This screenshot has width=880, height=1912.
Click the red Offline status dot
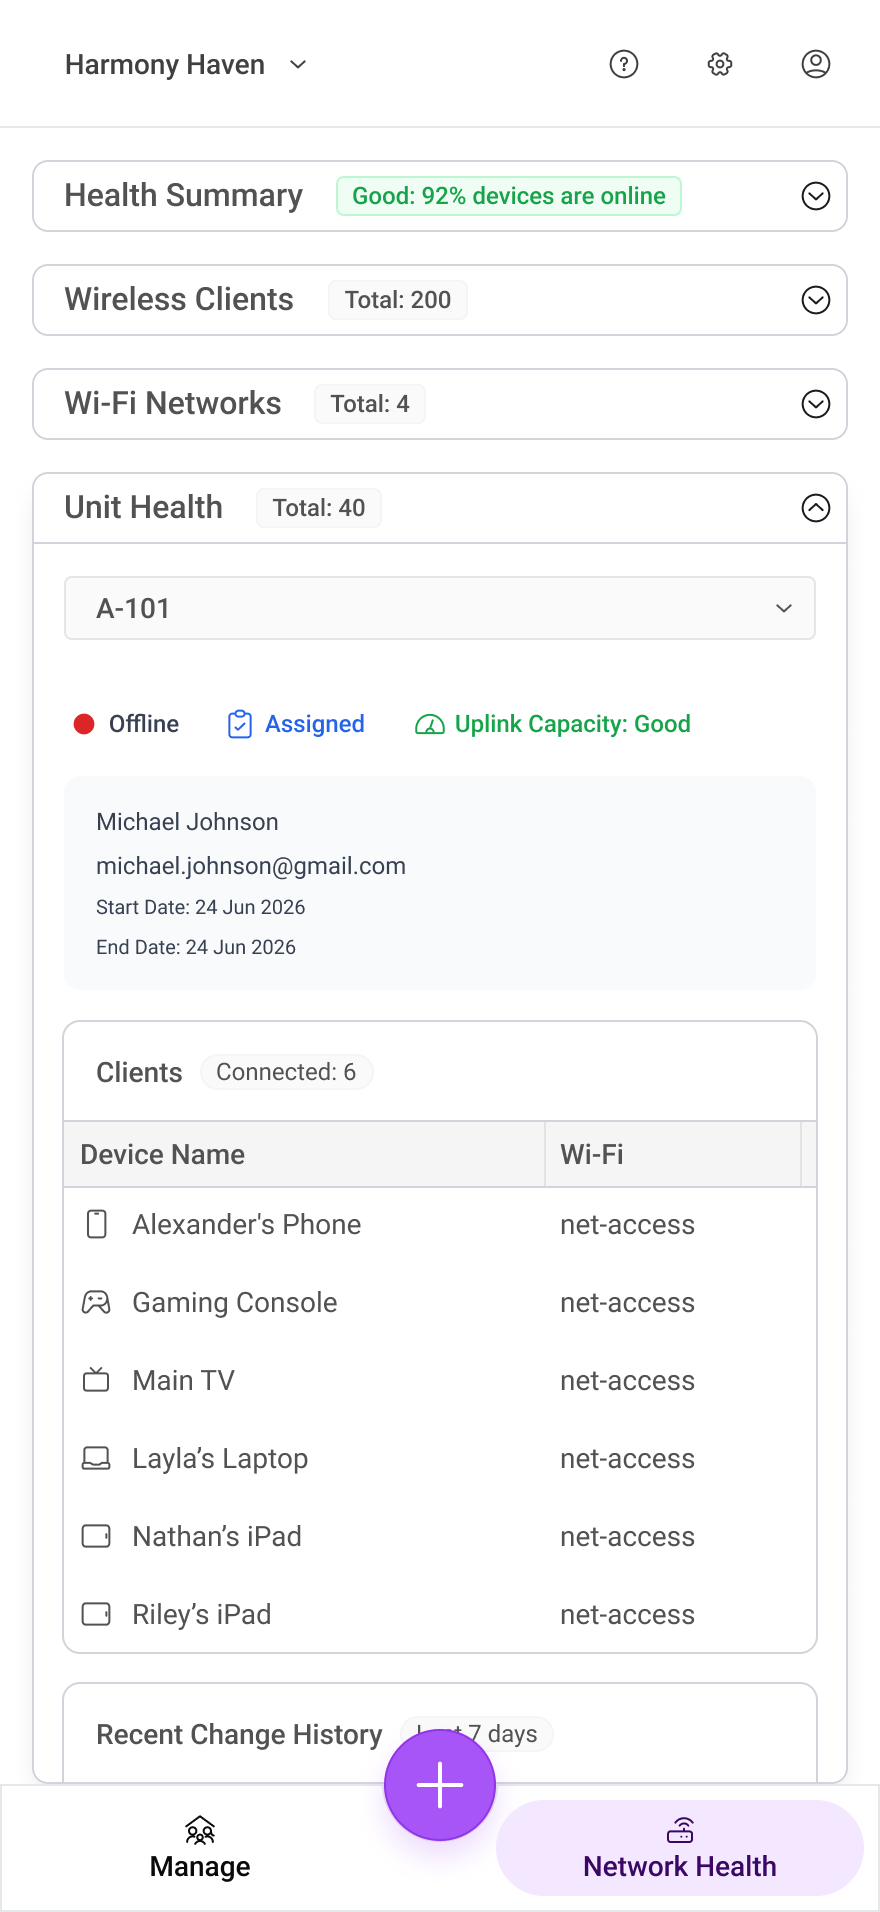point(84,724)
